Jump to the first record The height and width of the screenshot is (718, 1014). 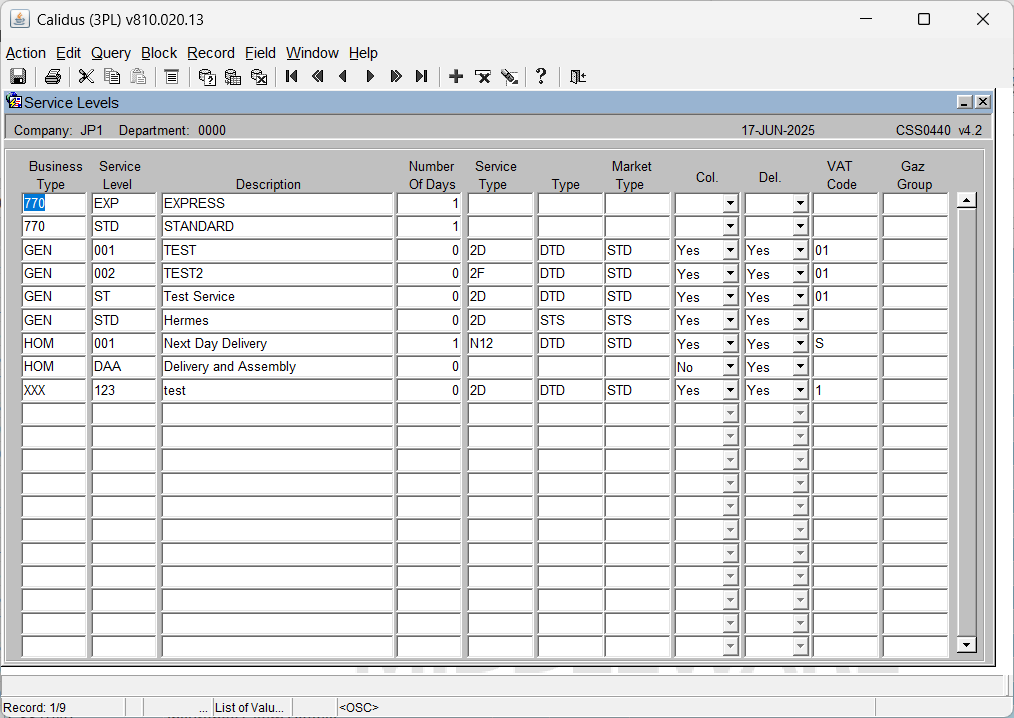pos(292,76)
